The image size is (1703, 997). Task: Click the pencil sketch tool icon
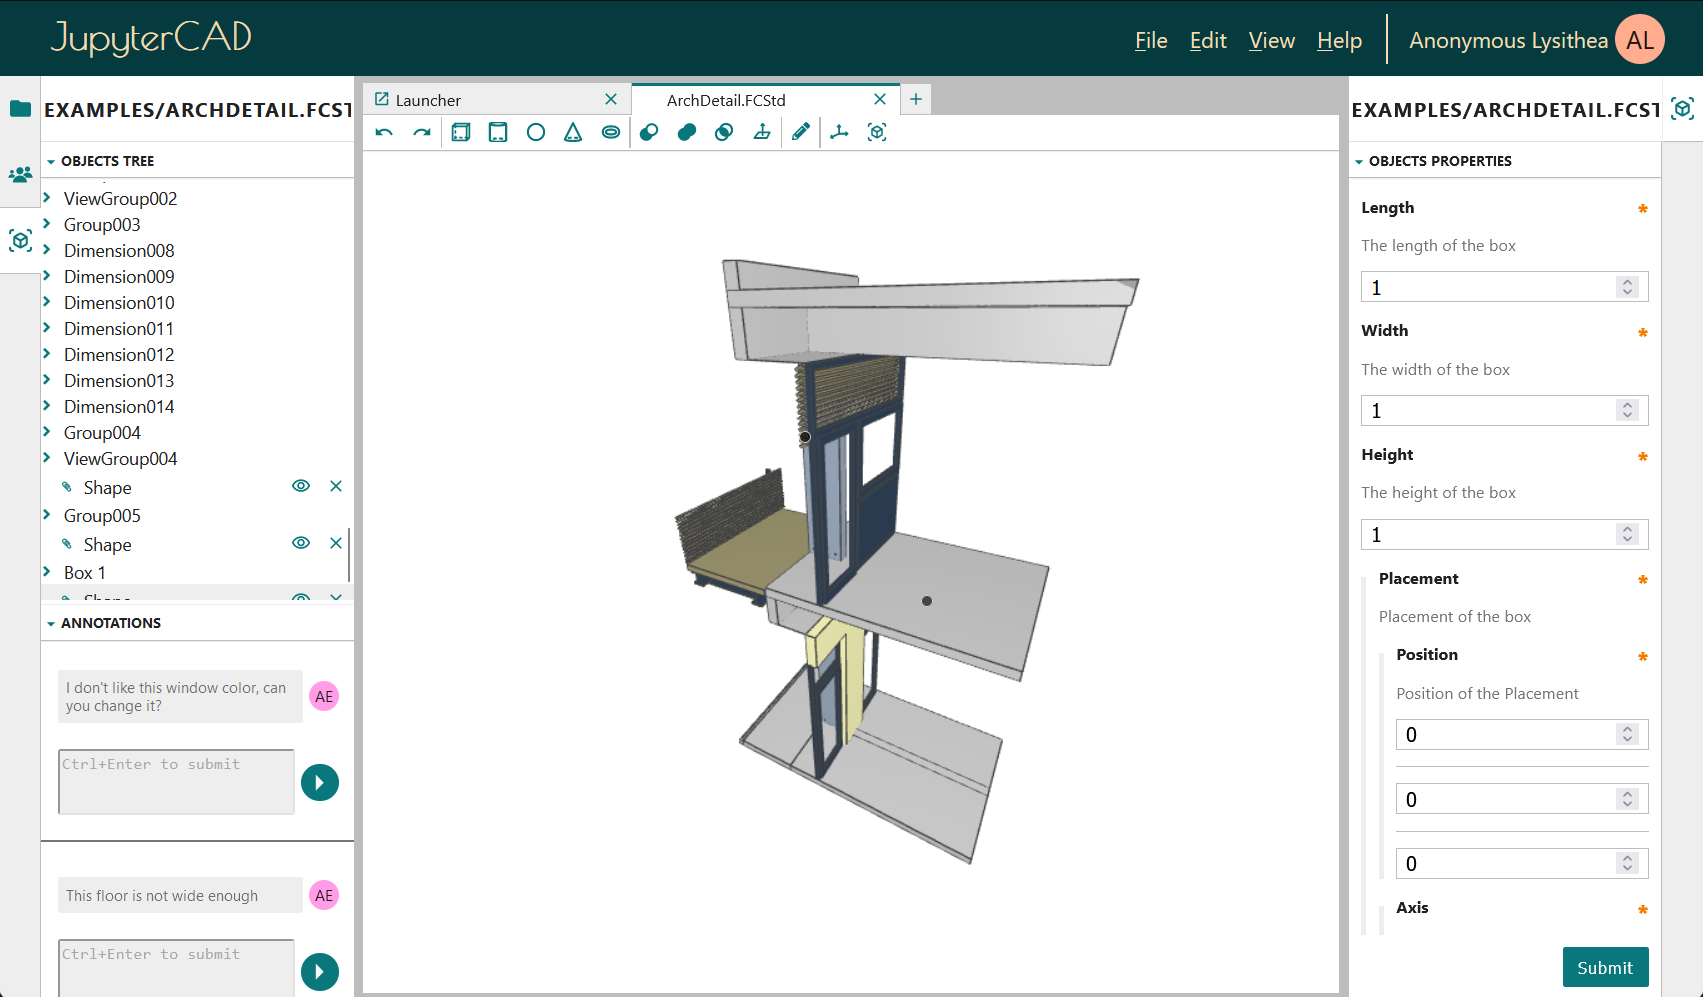coord(801,132)
